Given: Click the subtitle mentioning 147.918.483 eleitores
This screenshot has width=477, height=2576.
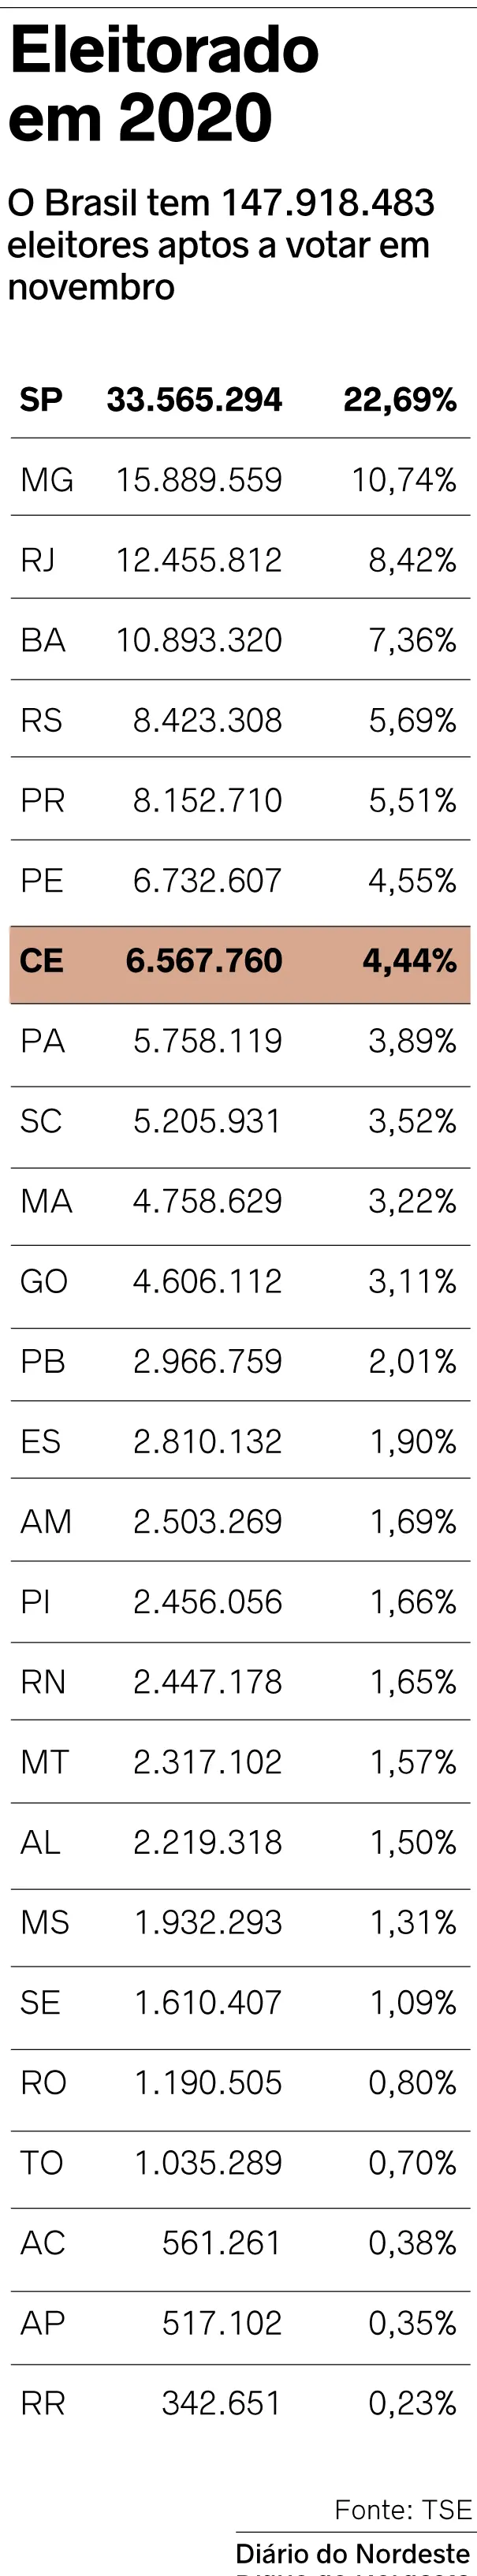Looking at the screenshot, I should pos(220,245).
